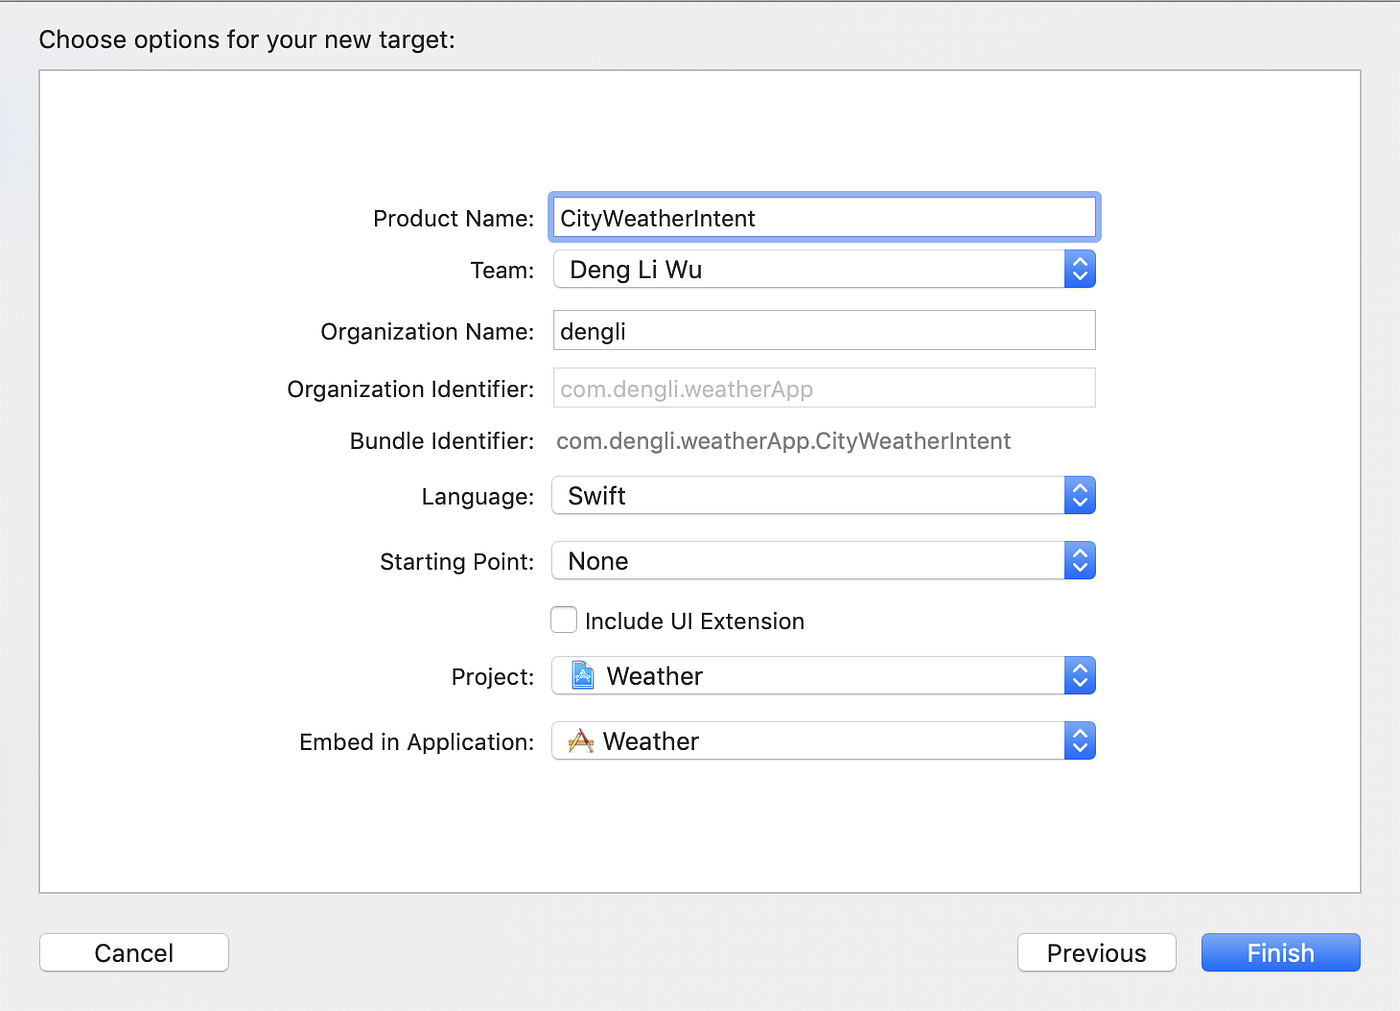Click the Starting Point dropdown chevron arrows
Image resolution: width=1400 pixels, height=1011 pixels.
click(x=1079, y=561)
